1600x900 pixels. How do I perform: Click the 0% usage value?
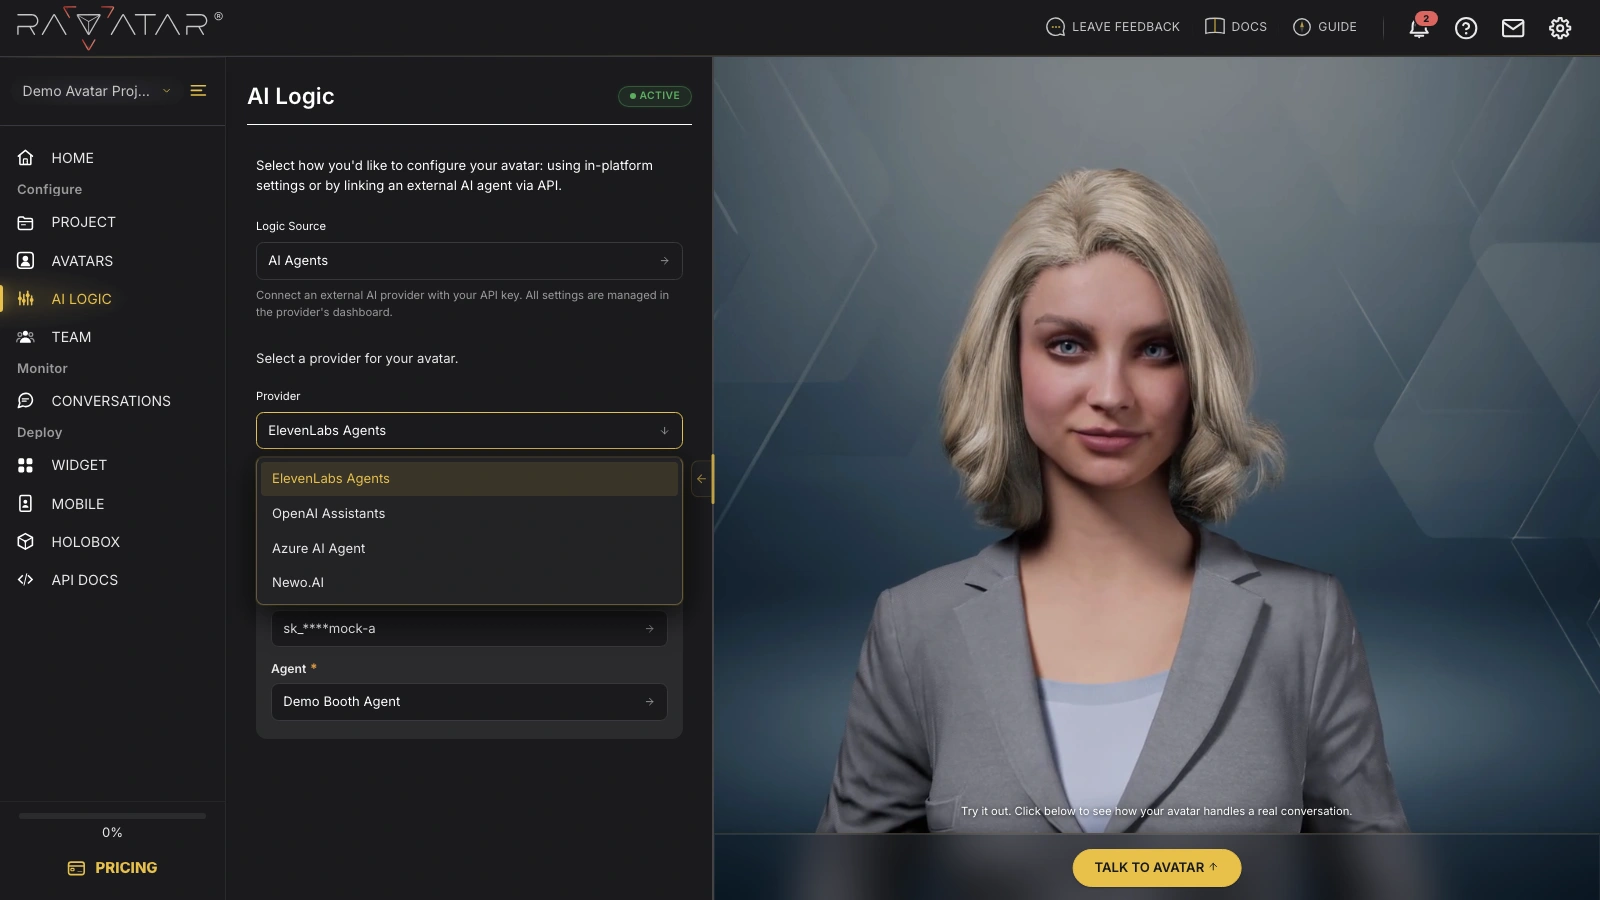tap(112, 833)
